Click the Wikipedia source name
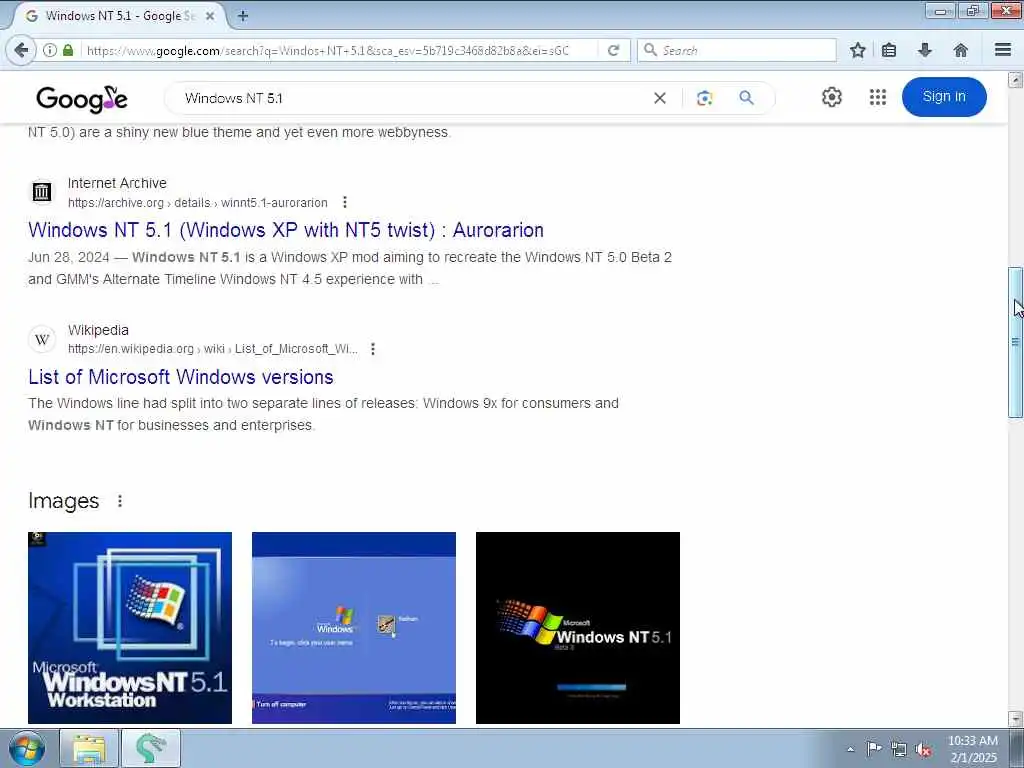Image resolution: width=1024 pixels, height=768 pixels. (x=98, y=330)
